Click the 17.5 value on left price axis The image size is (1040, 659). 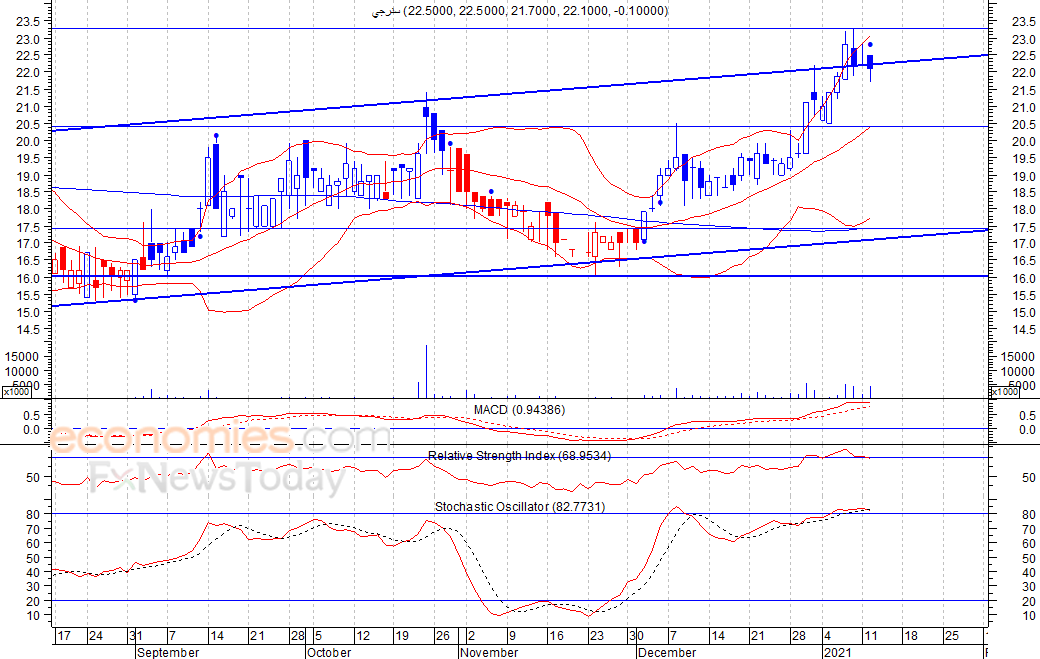29,227
